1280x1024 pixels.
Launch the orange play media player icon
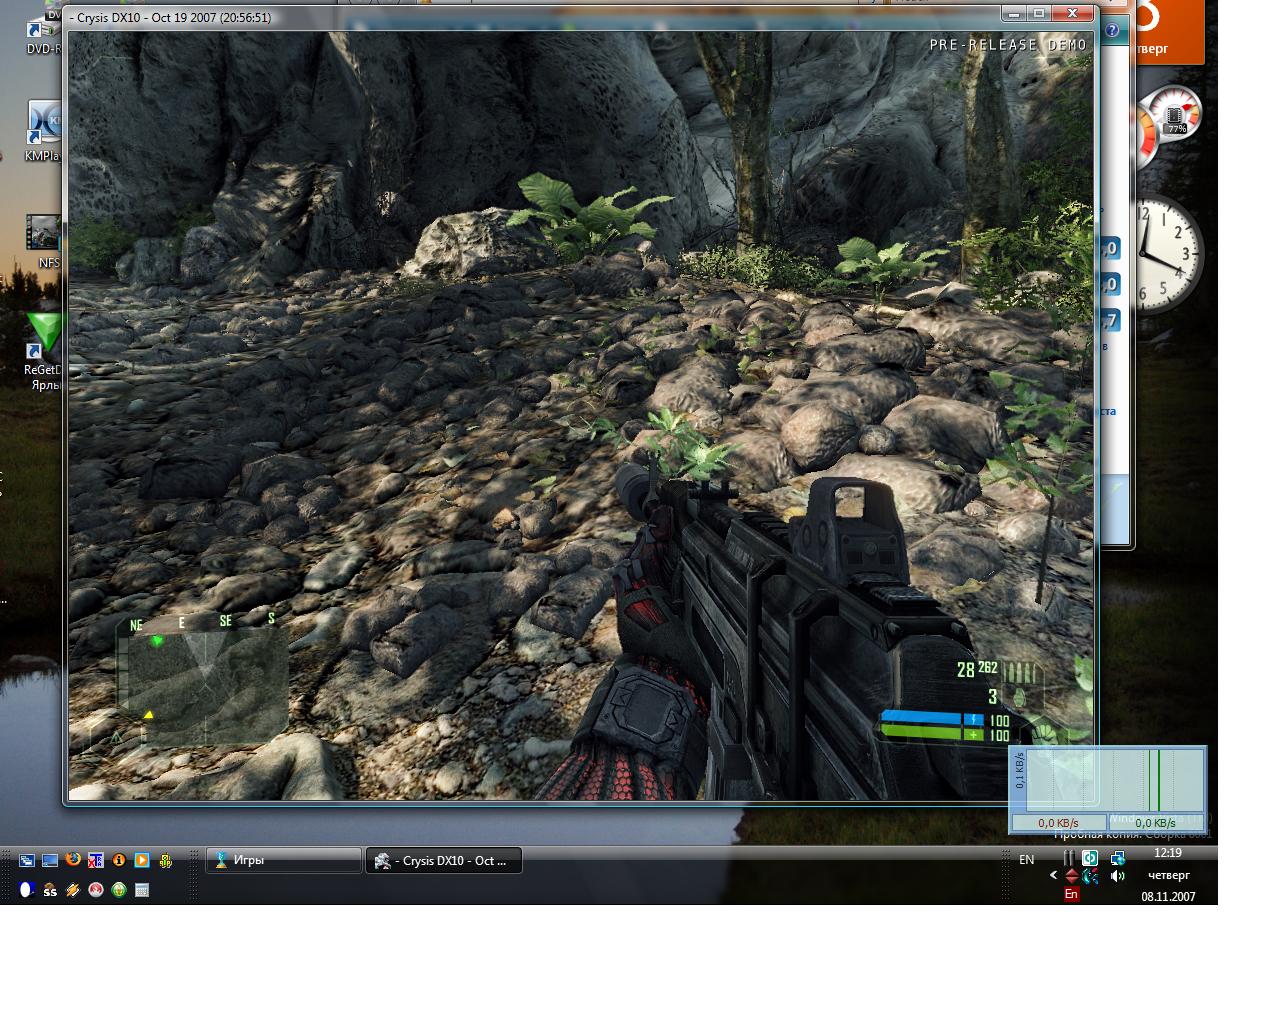(142, 860)
